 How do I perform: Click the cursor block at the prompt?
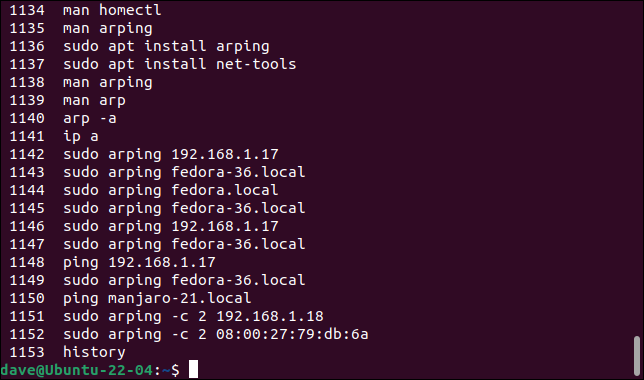193,369
